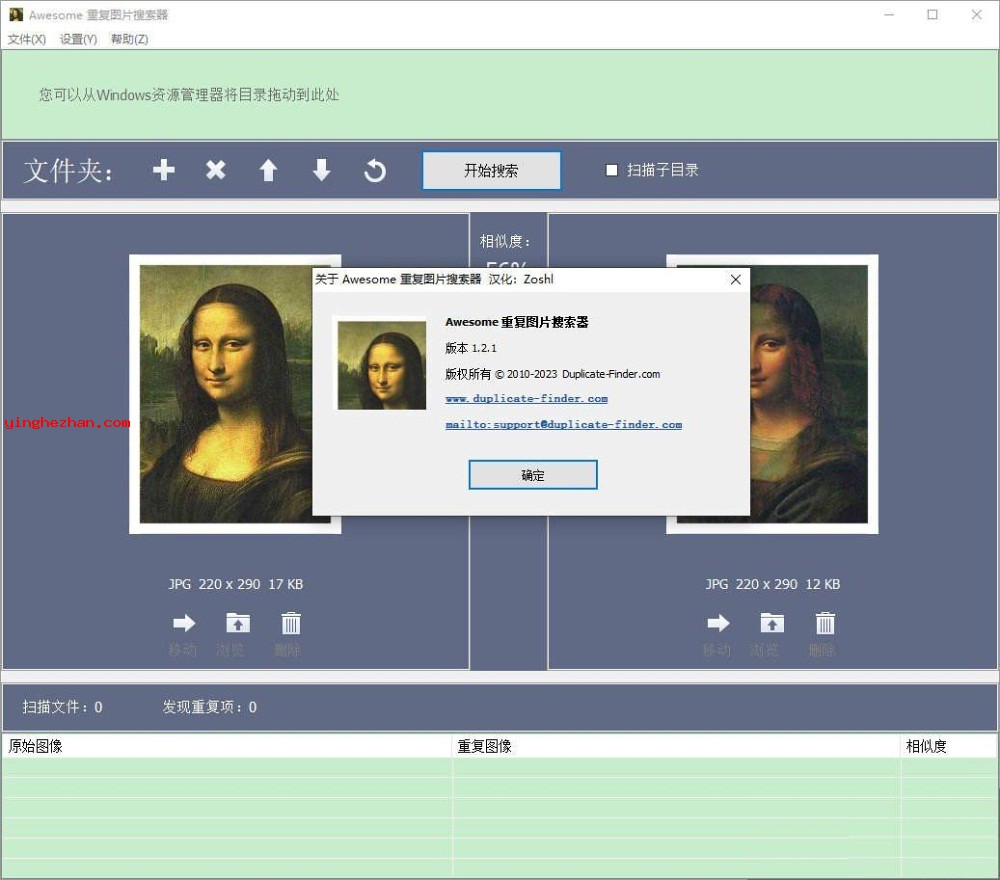Confirm the About dialog with 确定
The width and height of the screenshot is (1000, 880).
point(533,475)
